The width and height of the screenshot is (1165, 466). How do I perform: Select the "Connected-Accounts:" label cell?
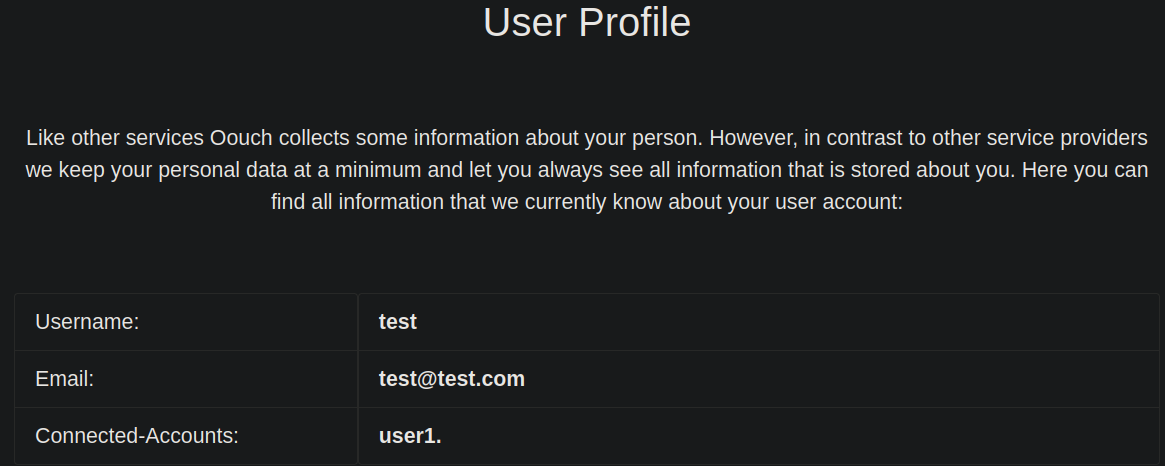tap(137, 436)
